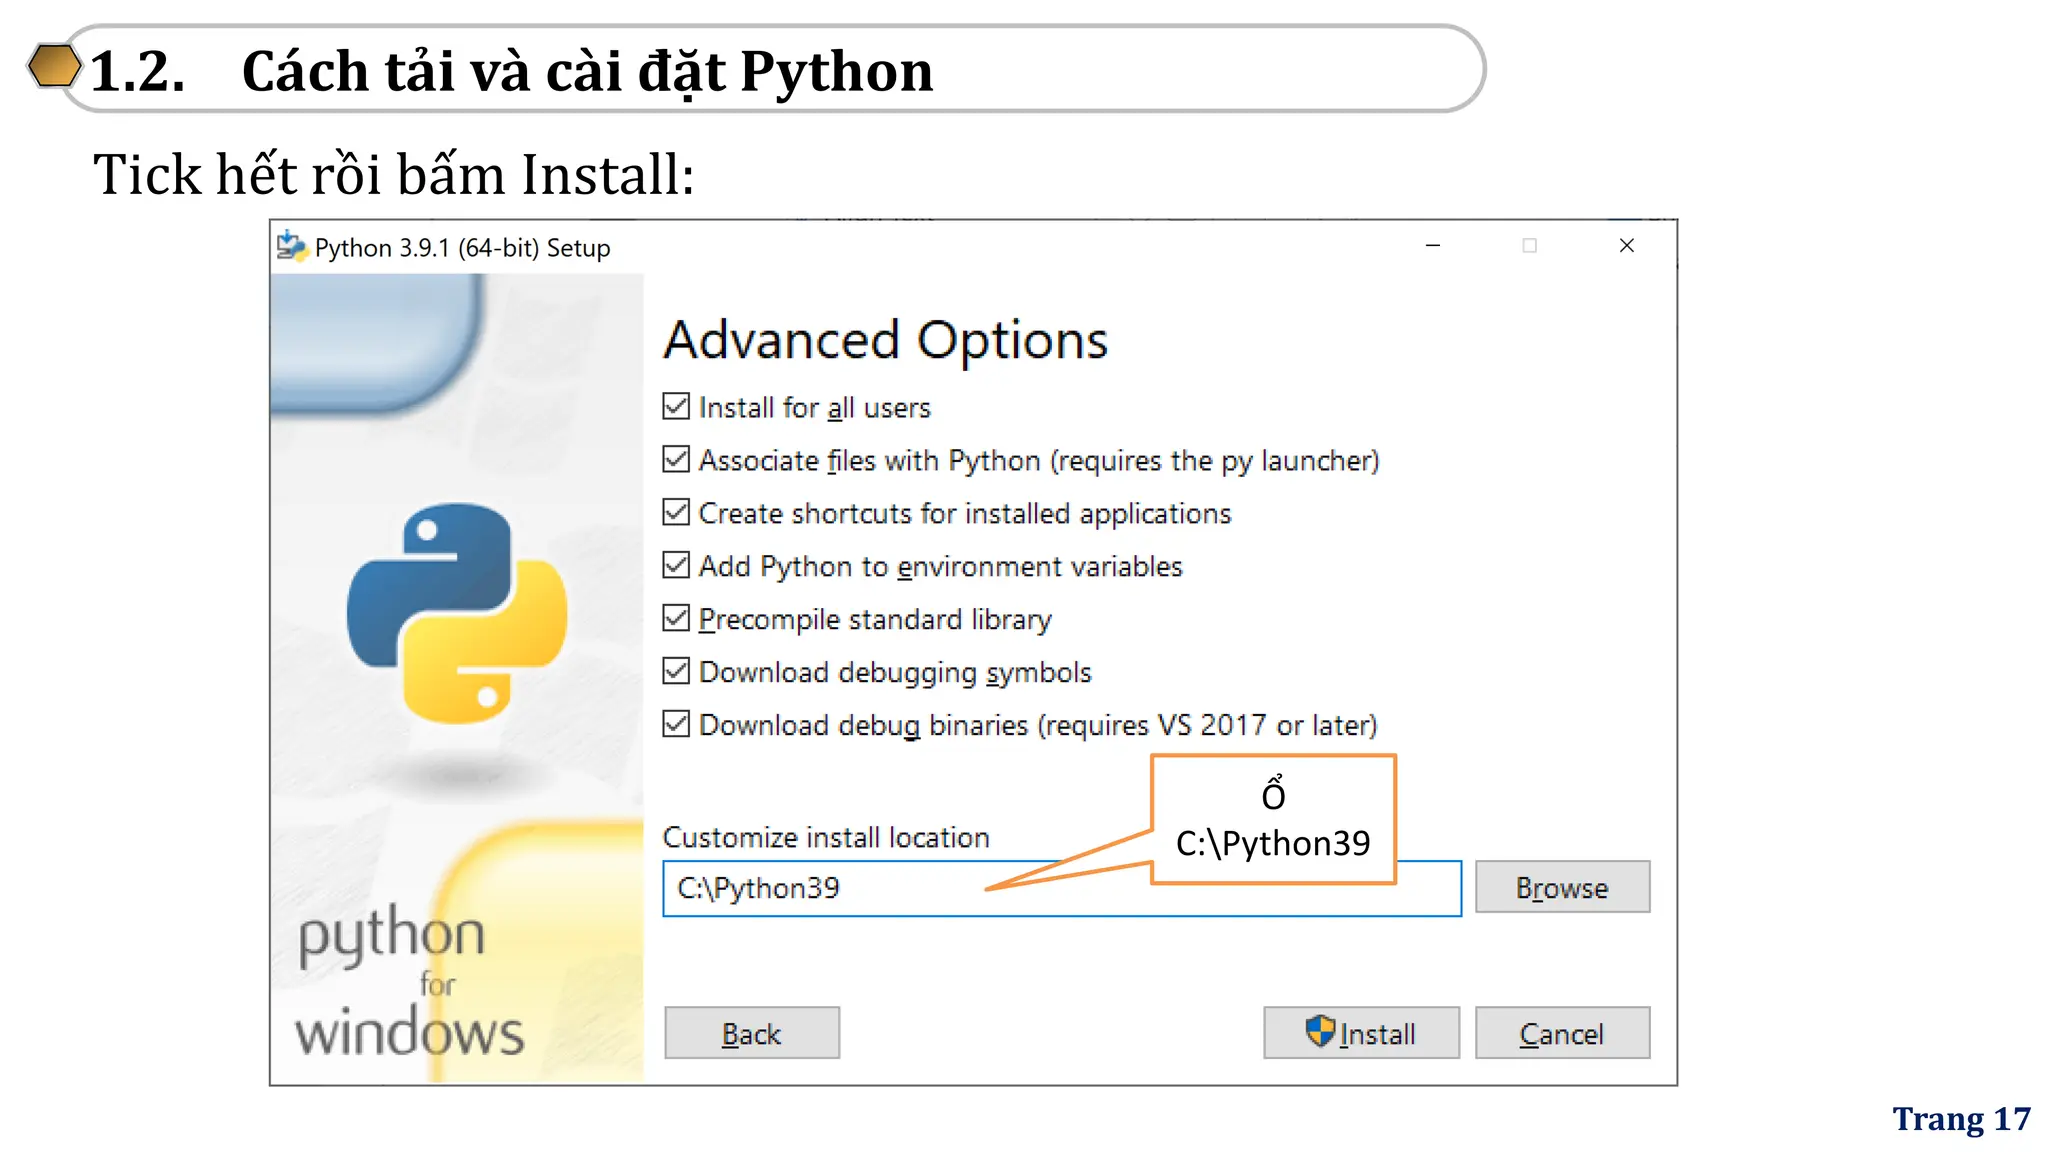The width and height of the screenshot is (2048, 1152).
Task: Click the Python setup title bar icon
Action: 291,246
